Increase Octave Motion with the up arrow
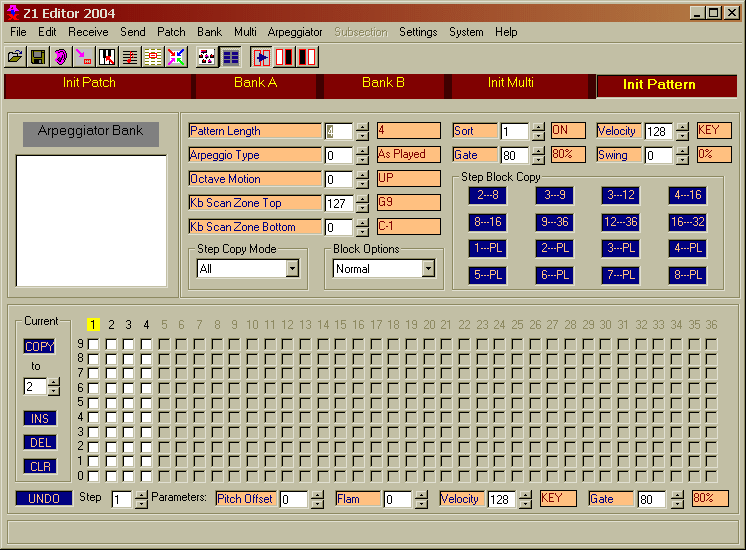Image resolution: width=746 pixels, height=550 pixels. coord(363,175)
